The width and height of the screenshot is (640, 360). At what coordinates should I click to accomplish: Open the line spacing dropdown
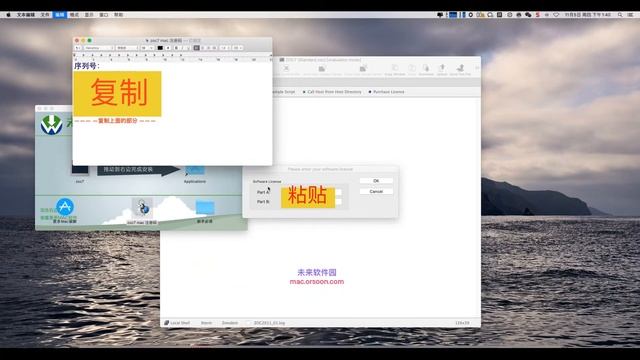225,48
